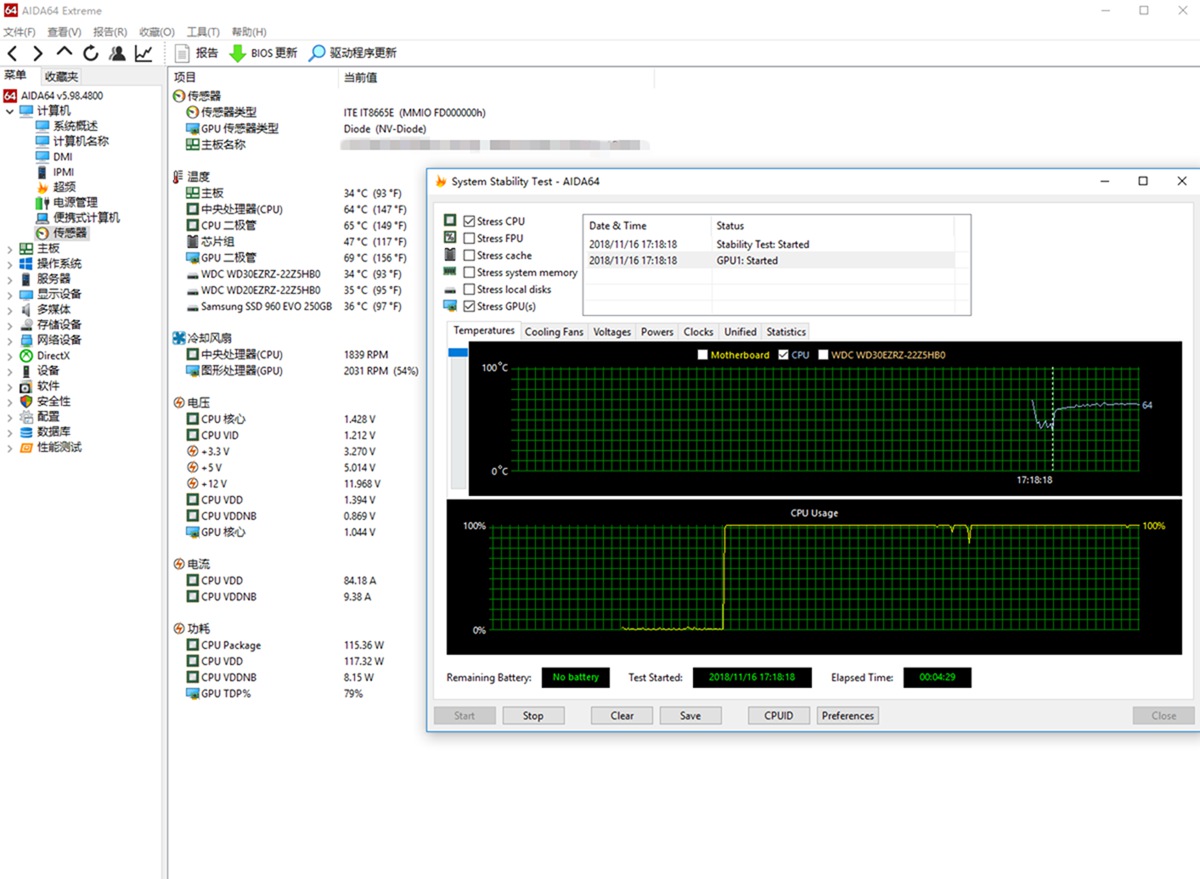Image resolution: width=1200 pixels, height=879 pixels.
Task: Open the line graph toolbar icon
Action: (144, 53)
